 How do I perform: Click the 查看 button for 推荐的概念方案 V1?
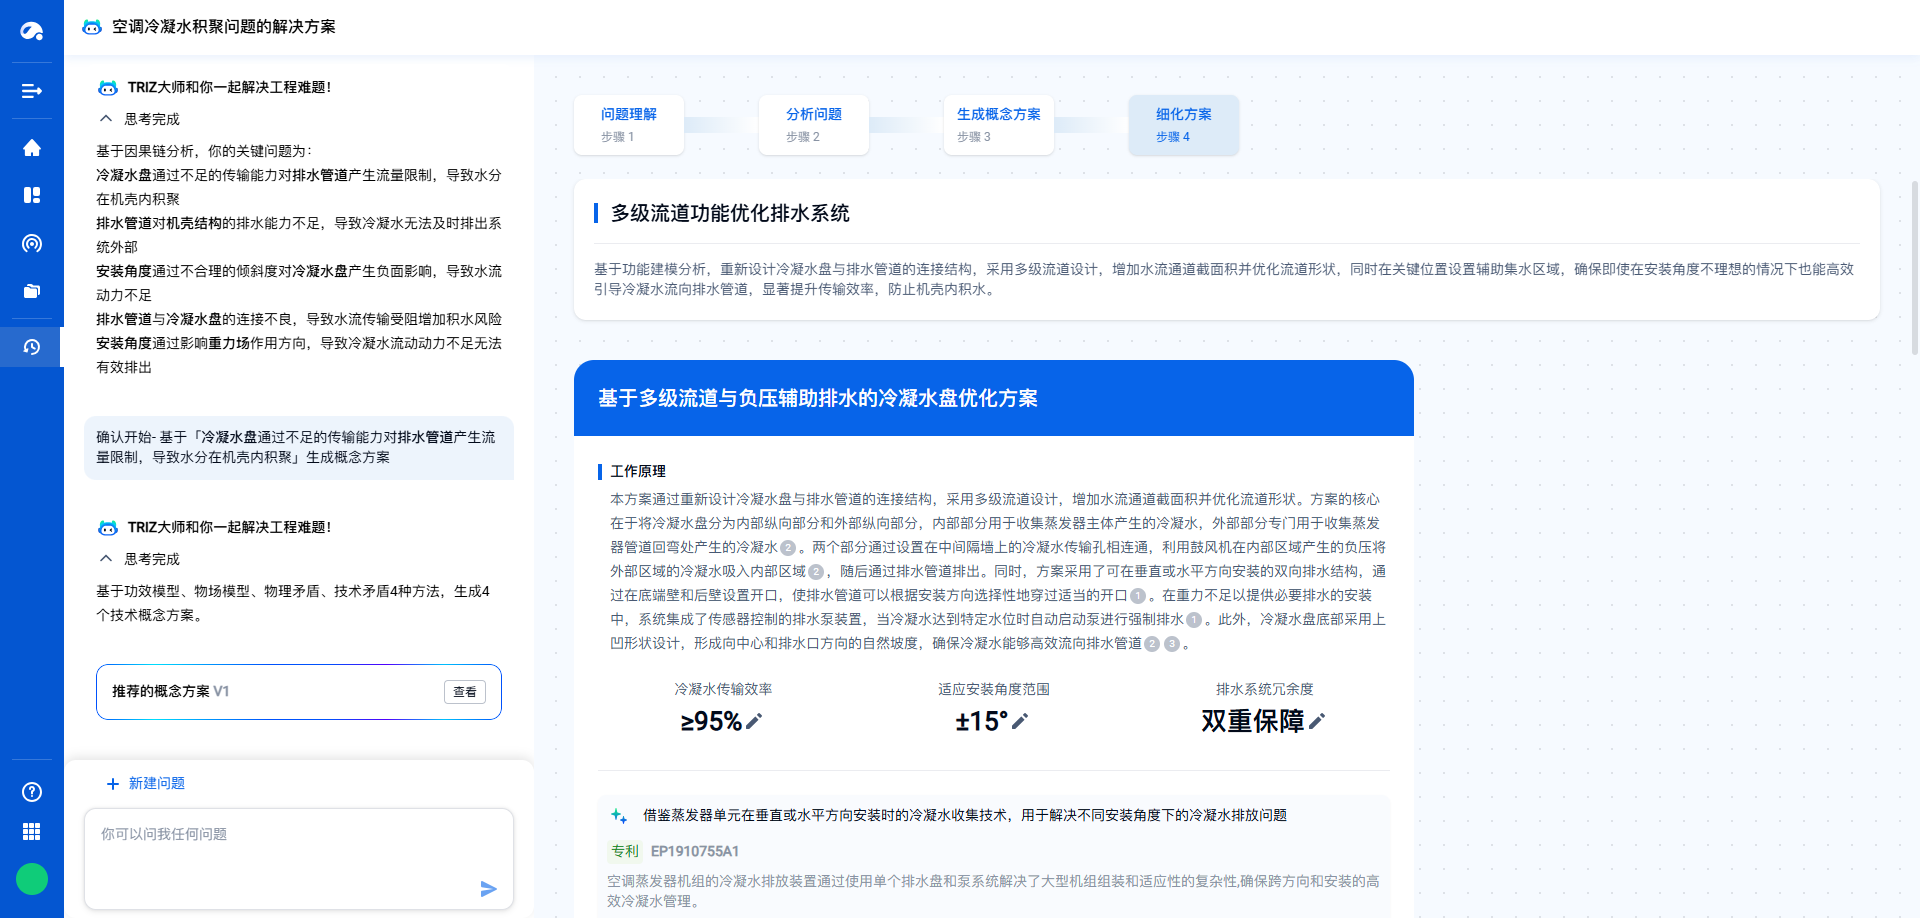click(x=464, y=691)
